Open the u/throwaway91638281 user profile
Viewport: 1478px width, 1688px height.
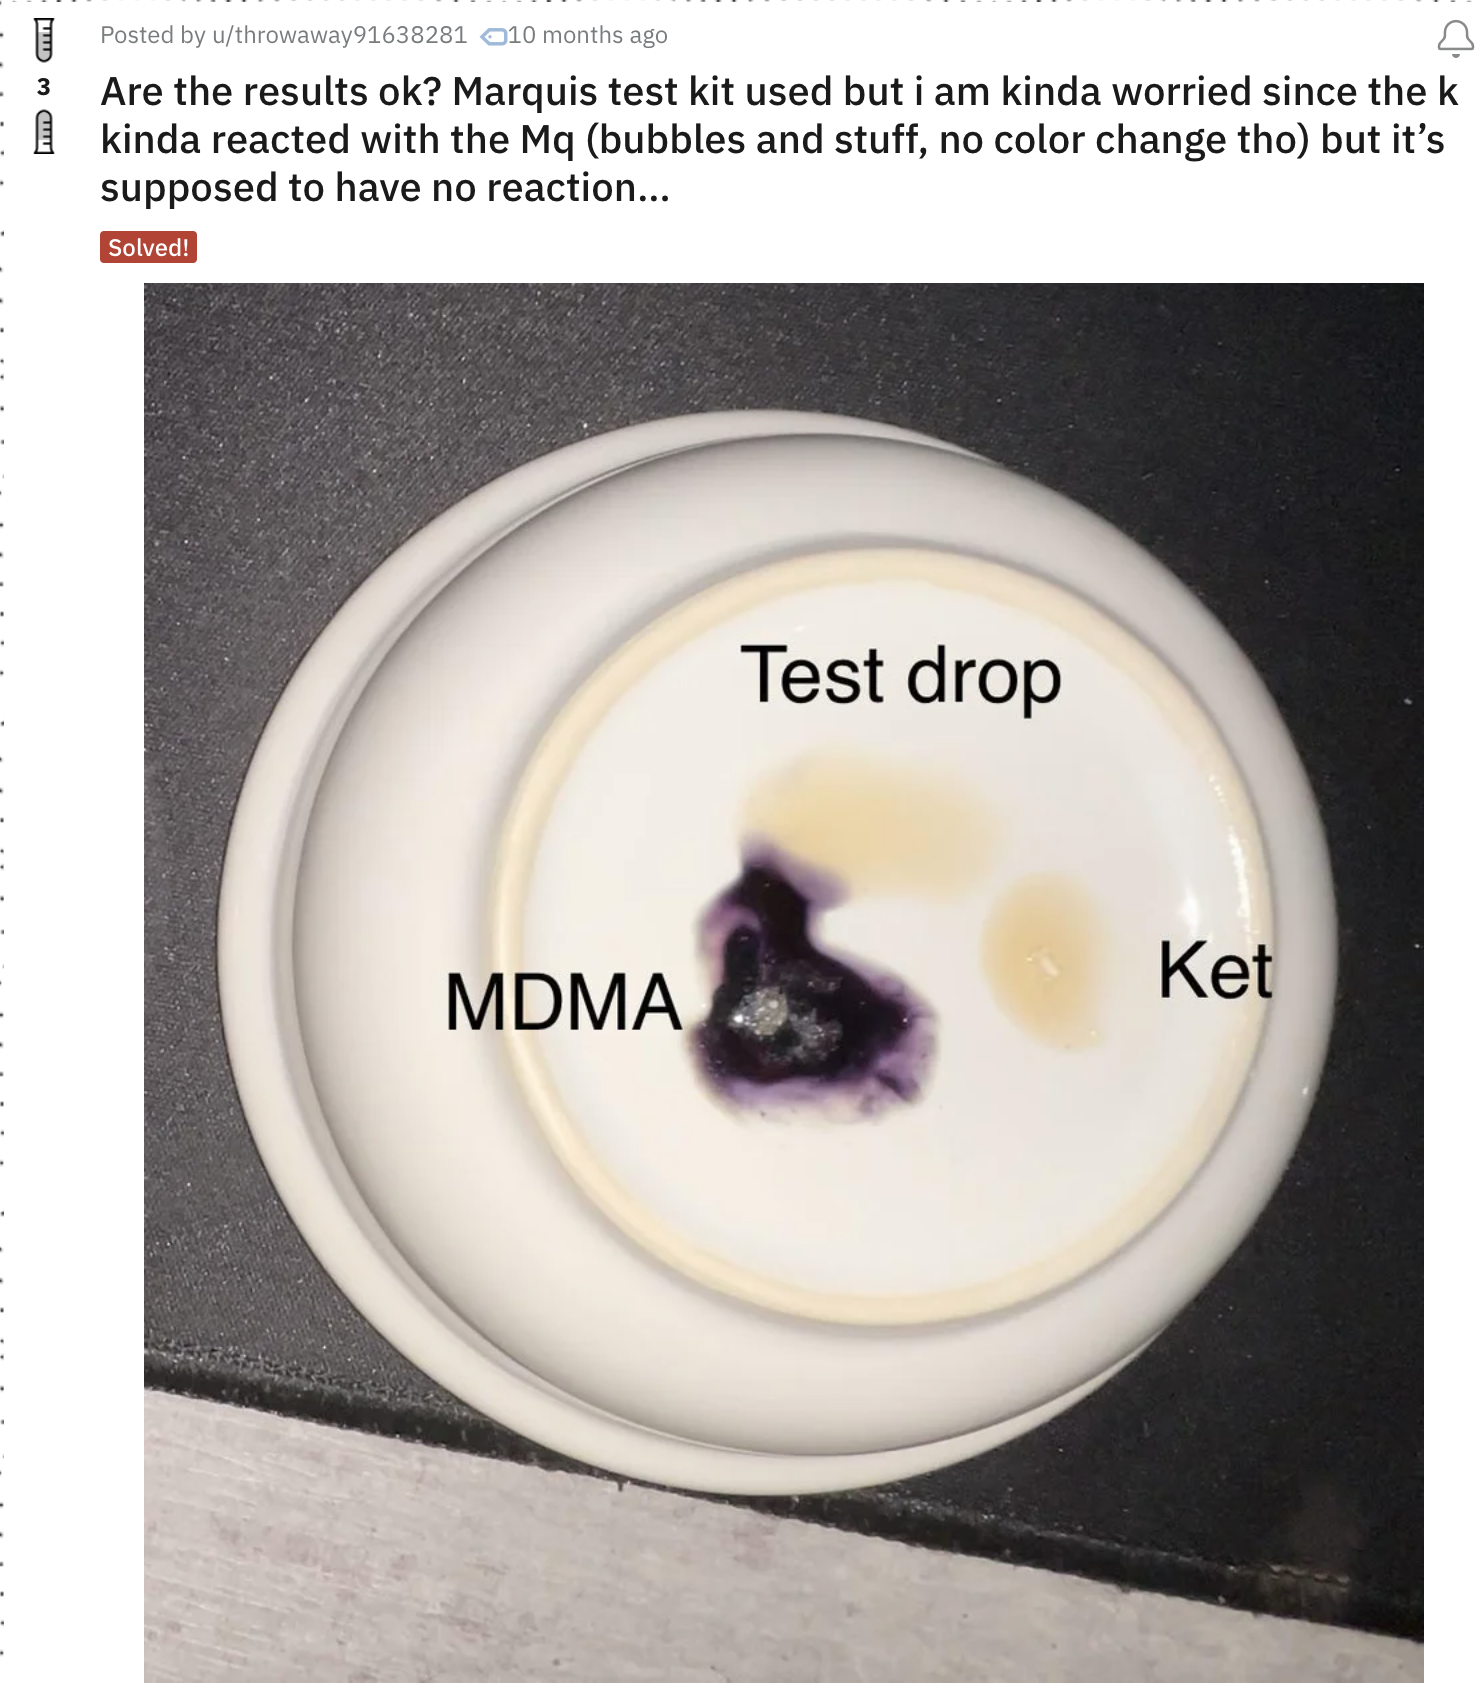pyautogui.click(x=339, y=35)
